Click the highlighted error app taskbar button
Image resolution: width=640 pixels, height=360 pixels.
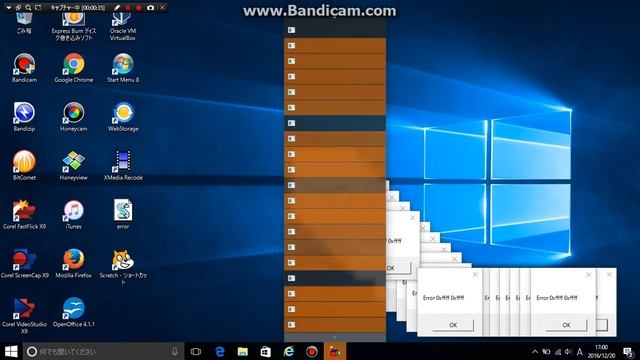(x=335, y=351)
